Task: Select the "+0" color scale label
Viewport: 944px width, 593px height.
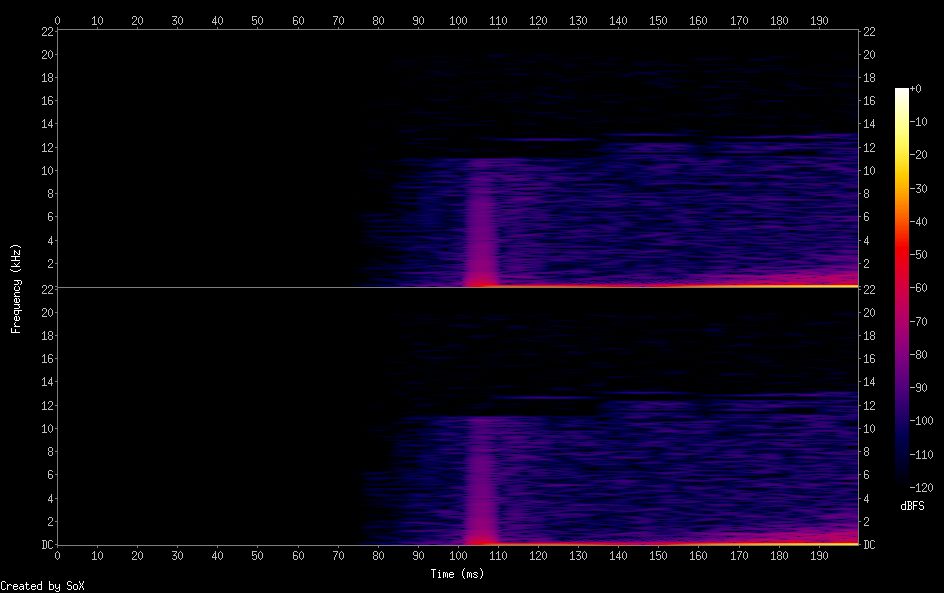Action: (x=916, y=88)
